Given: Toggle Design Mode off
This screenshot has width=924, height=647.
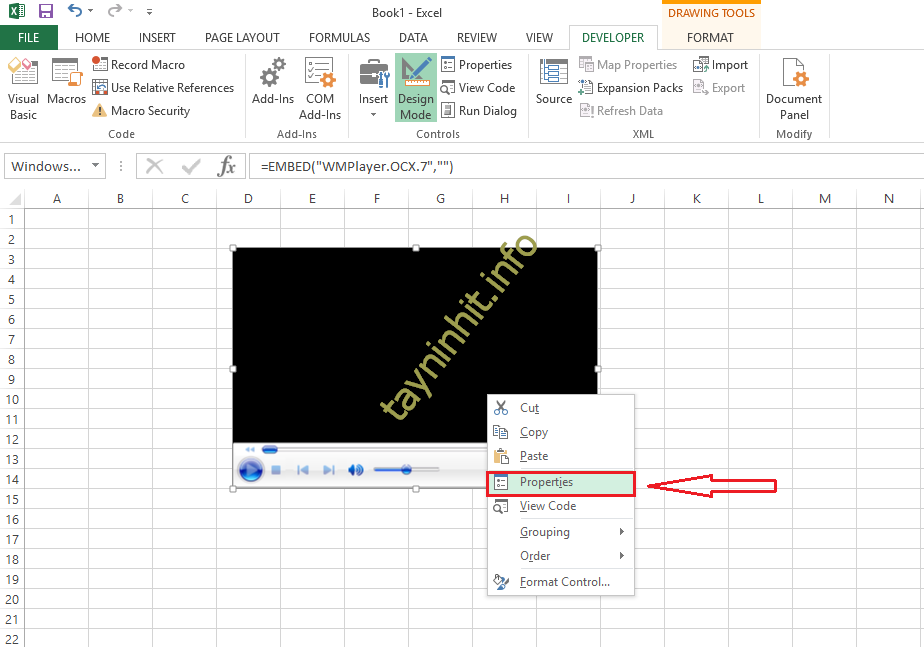Looking at the screenshot, I should [x=415, y=88].
